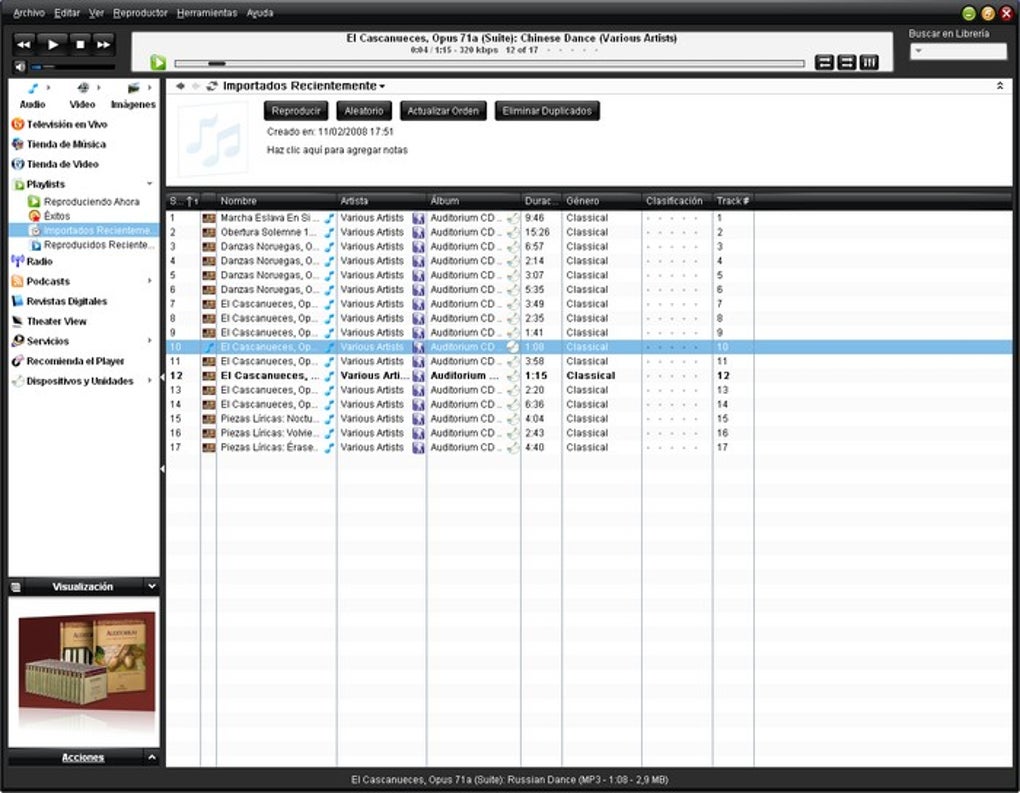Expand the Dispositivos y Unidades entry
Screen dimensions: 1020x793
(152, 380)
